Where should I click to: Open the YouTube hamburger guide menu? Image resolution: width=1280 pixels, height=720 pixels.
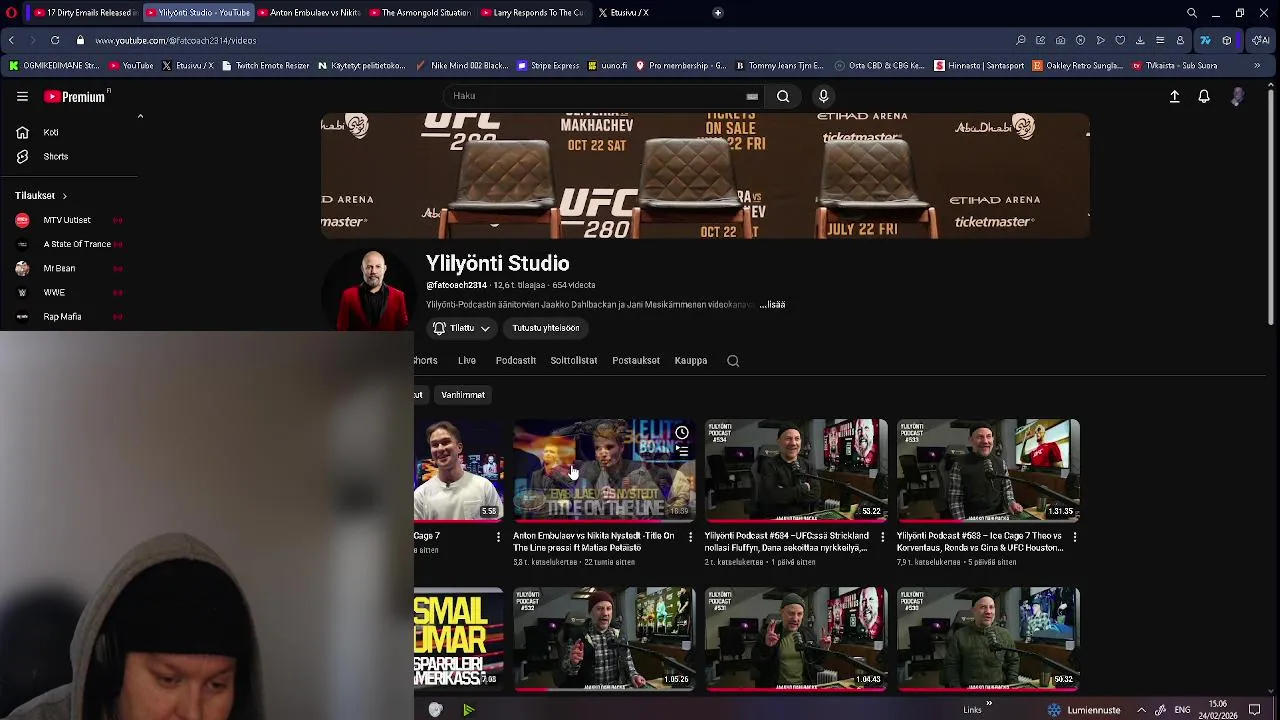click(22, 96)
